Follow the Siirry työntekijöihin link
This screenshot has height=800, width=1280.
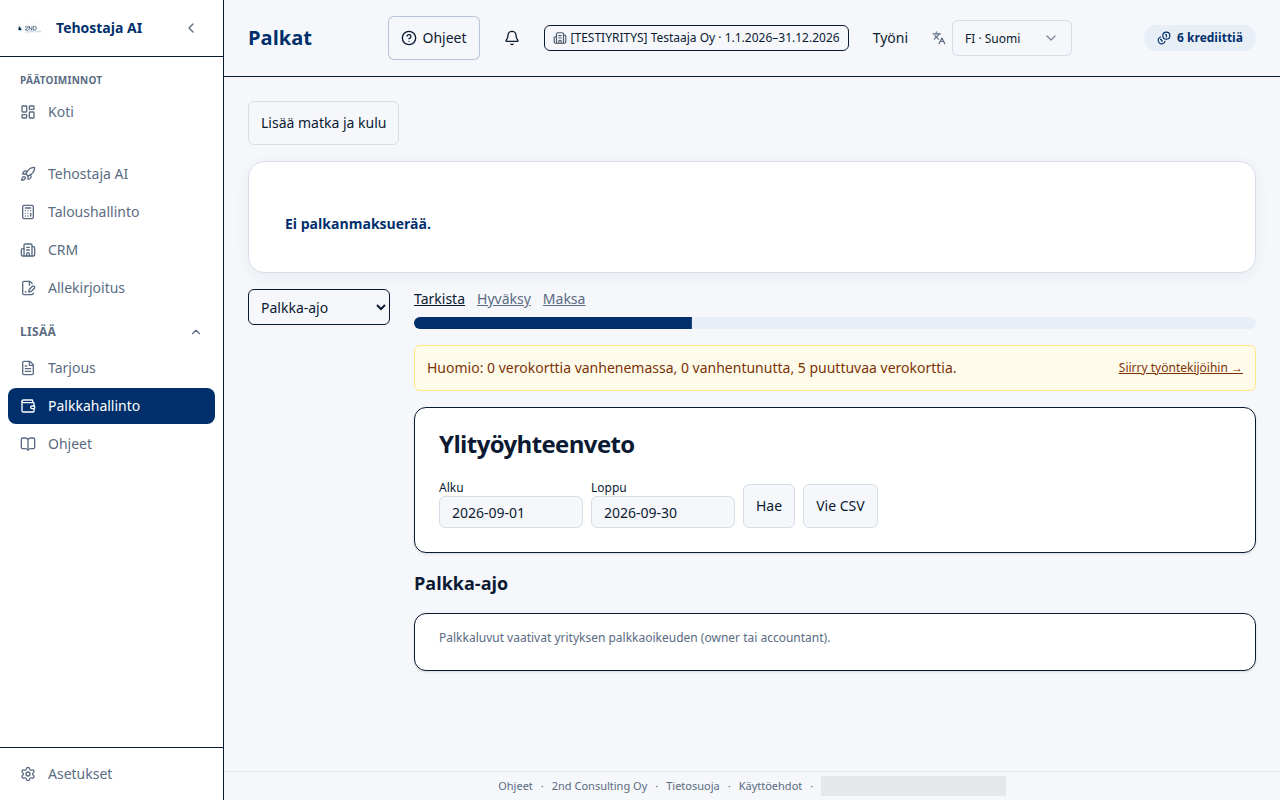(x=1180, y=368)
